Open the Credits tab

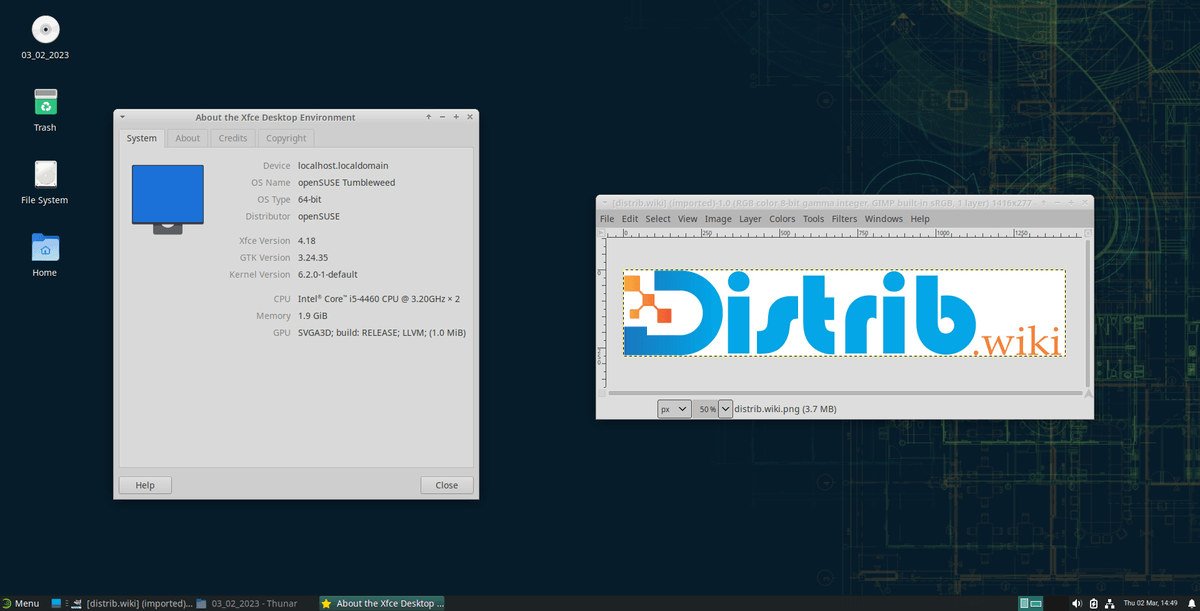coord(233,138)
